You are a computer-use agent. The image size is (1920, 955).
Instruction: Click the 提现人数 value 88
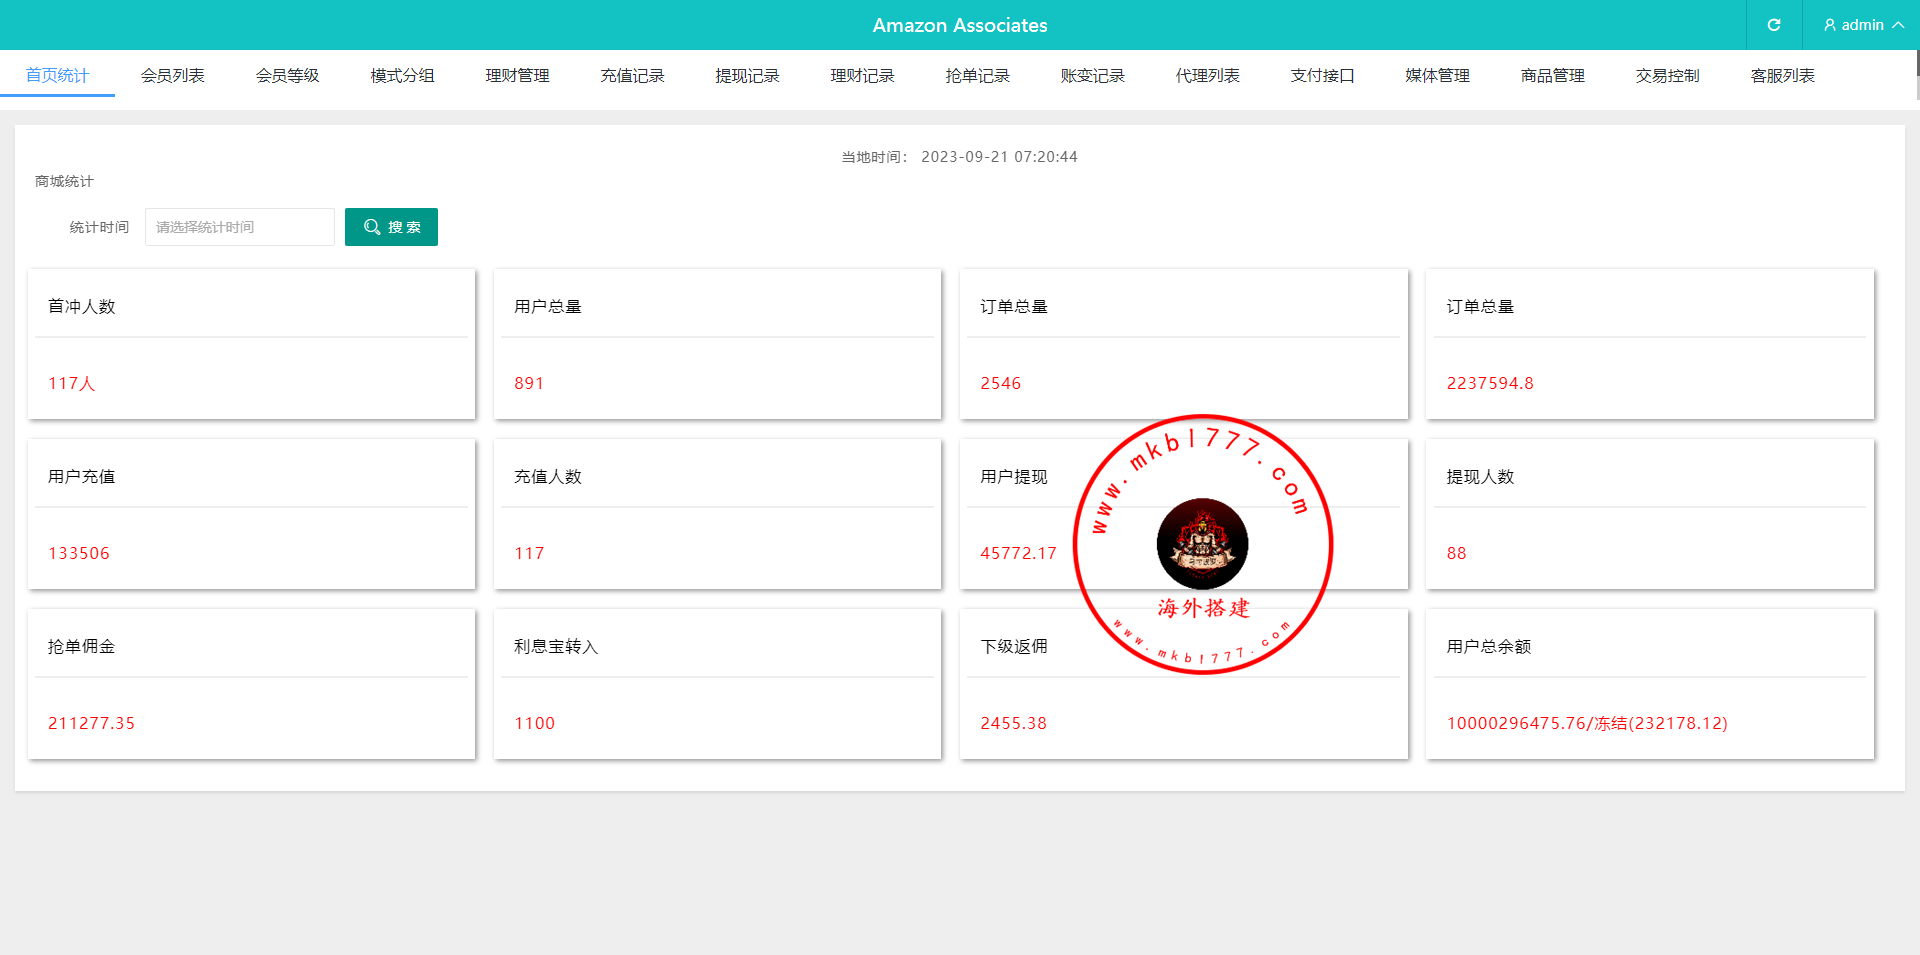(x=1456, y=553)
